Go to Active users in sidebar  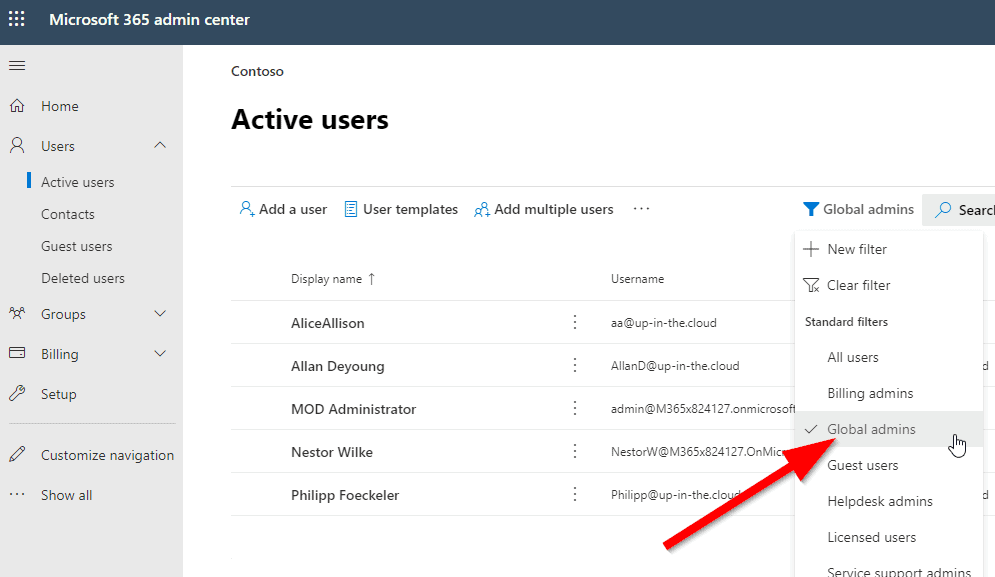pyautogui.click(x=77, y=182)
